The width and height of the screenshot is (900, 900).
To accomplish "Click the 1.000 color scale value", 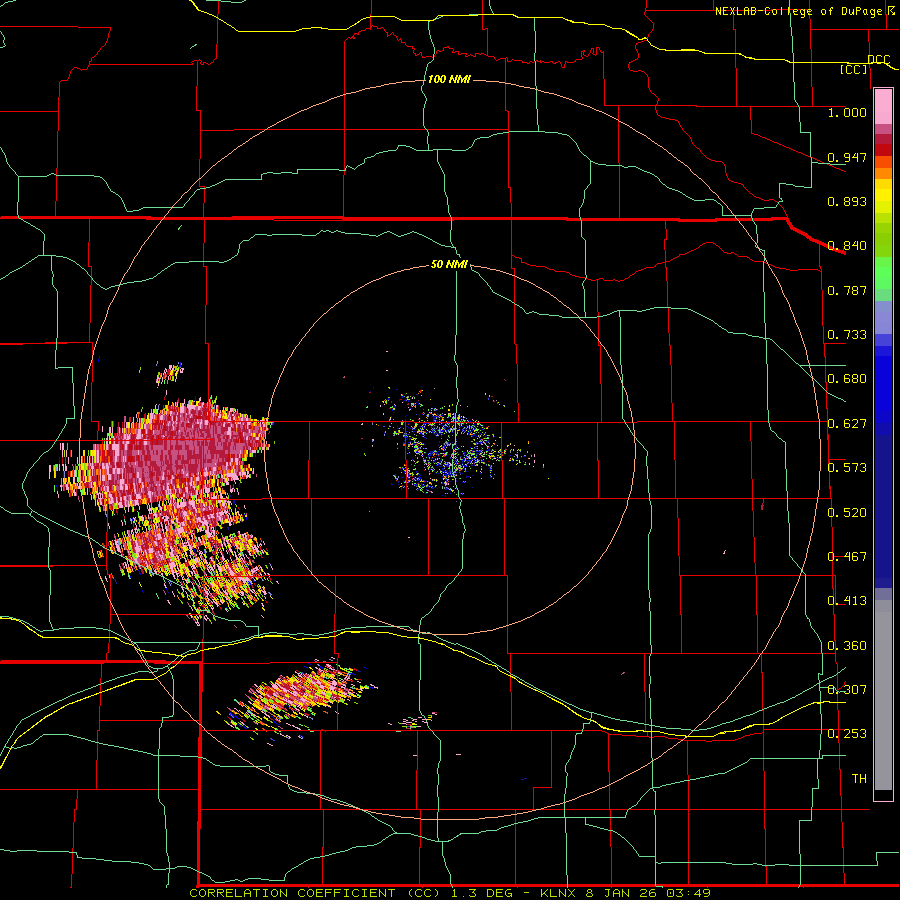I will coord(847,112).
